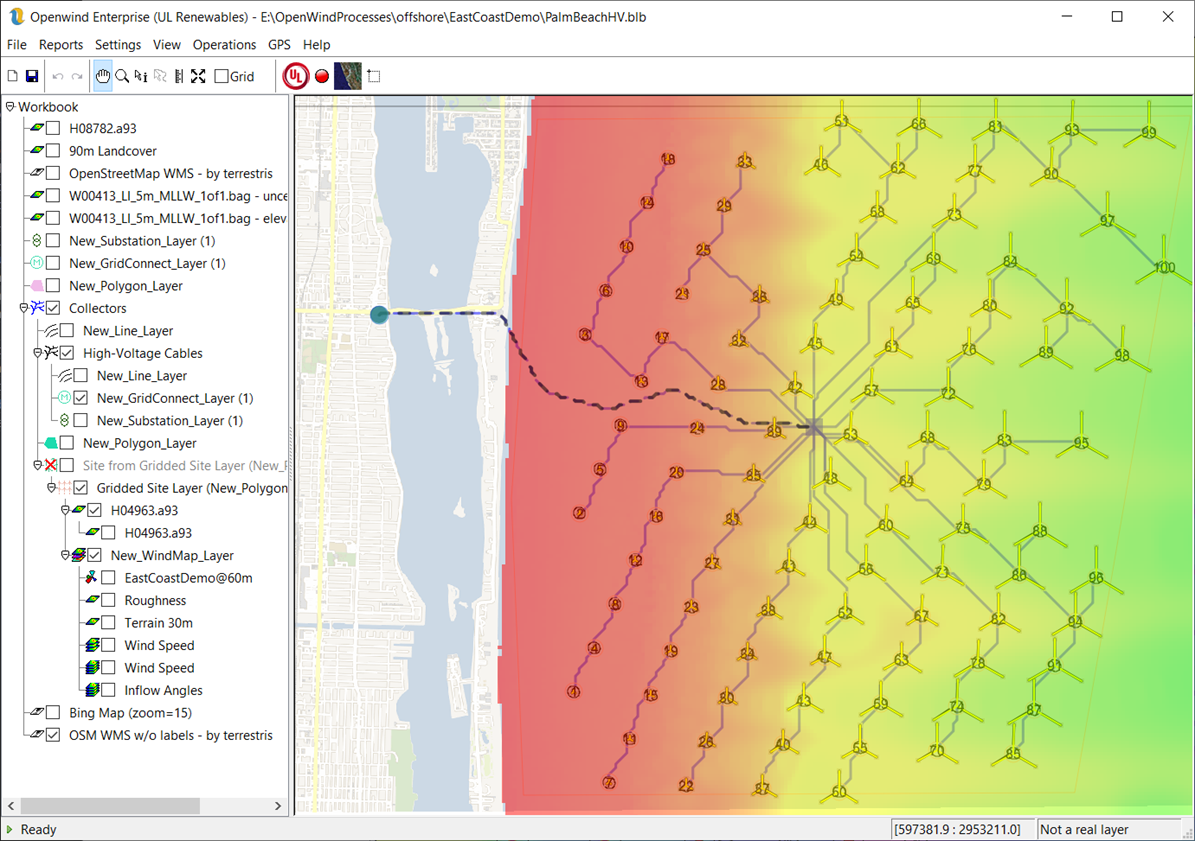Click the Ready status text
Screen dimensions: 1195x841
coord(38,830)
